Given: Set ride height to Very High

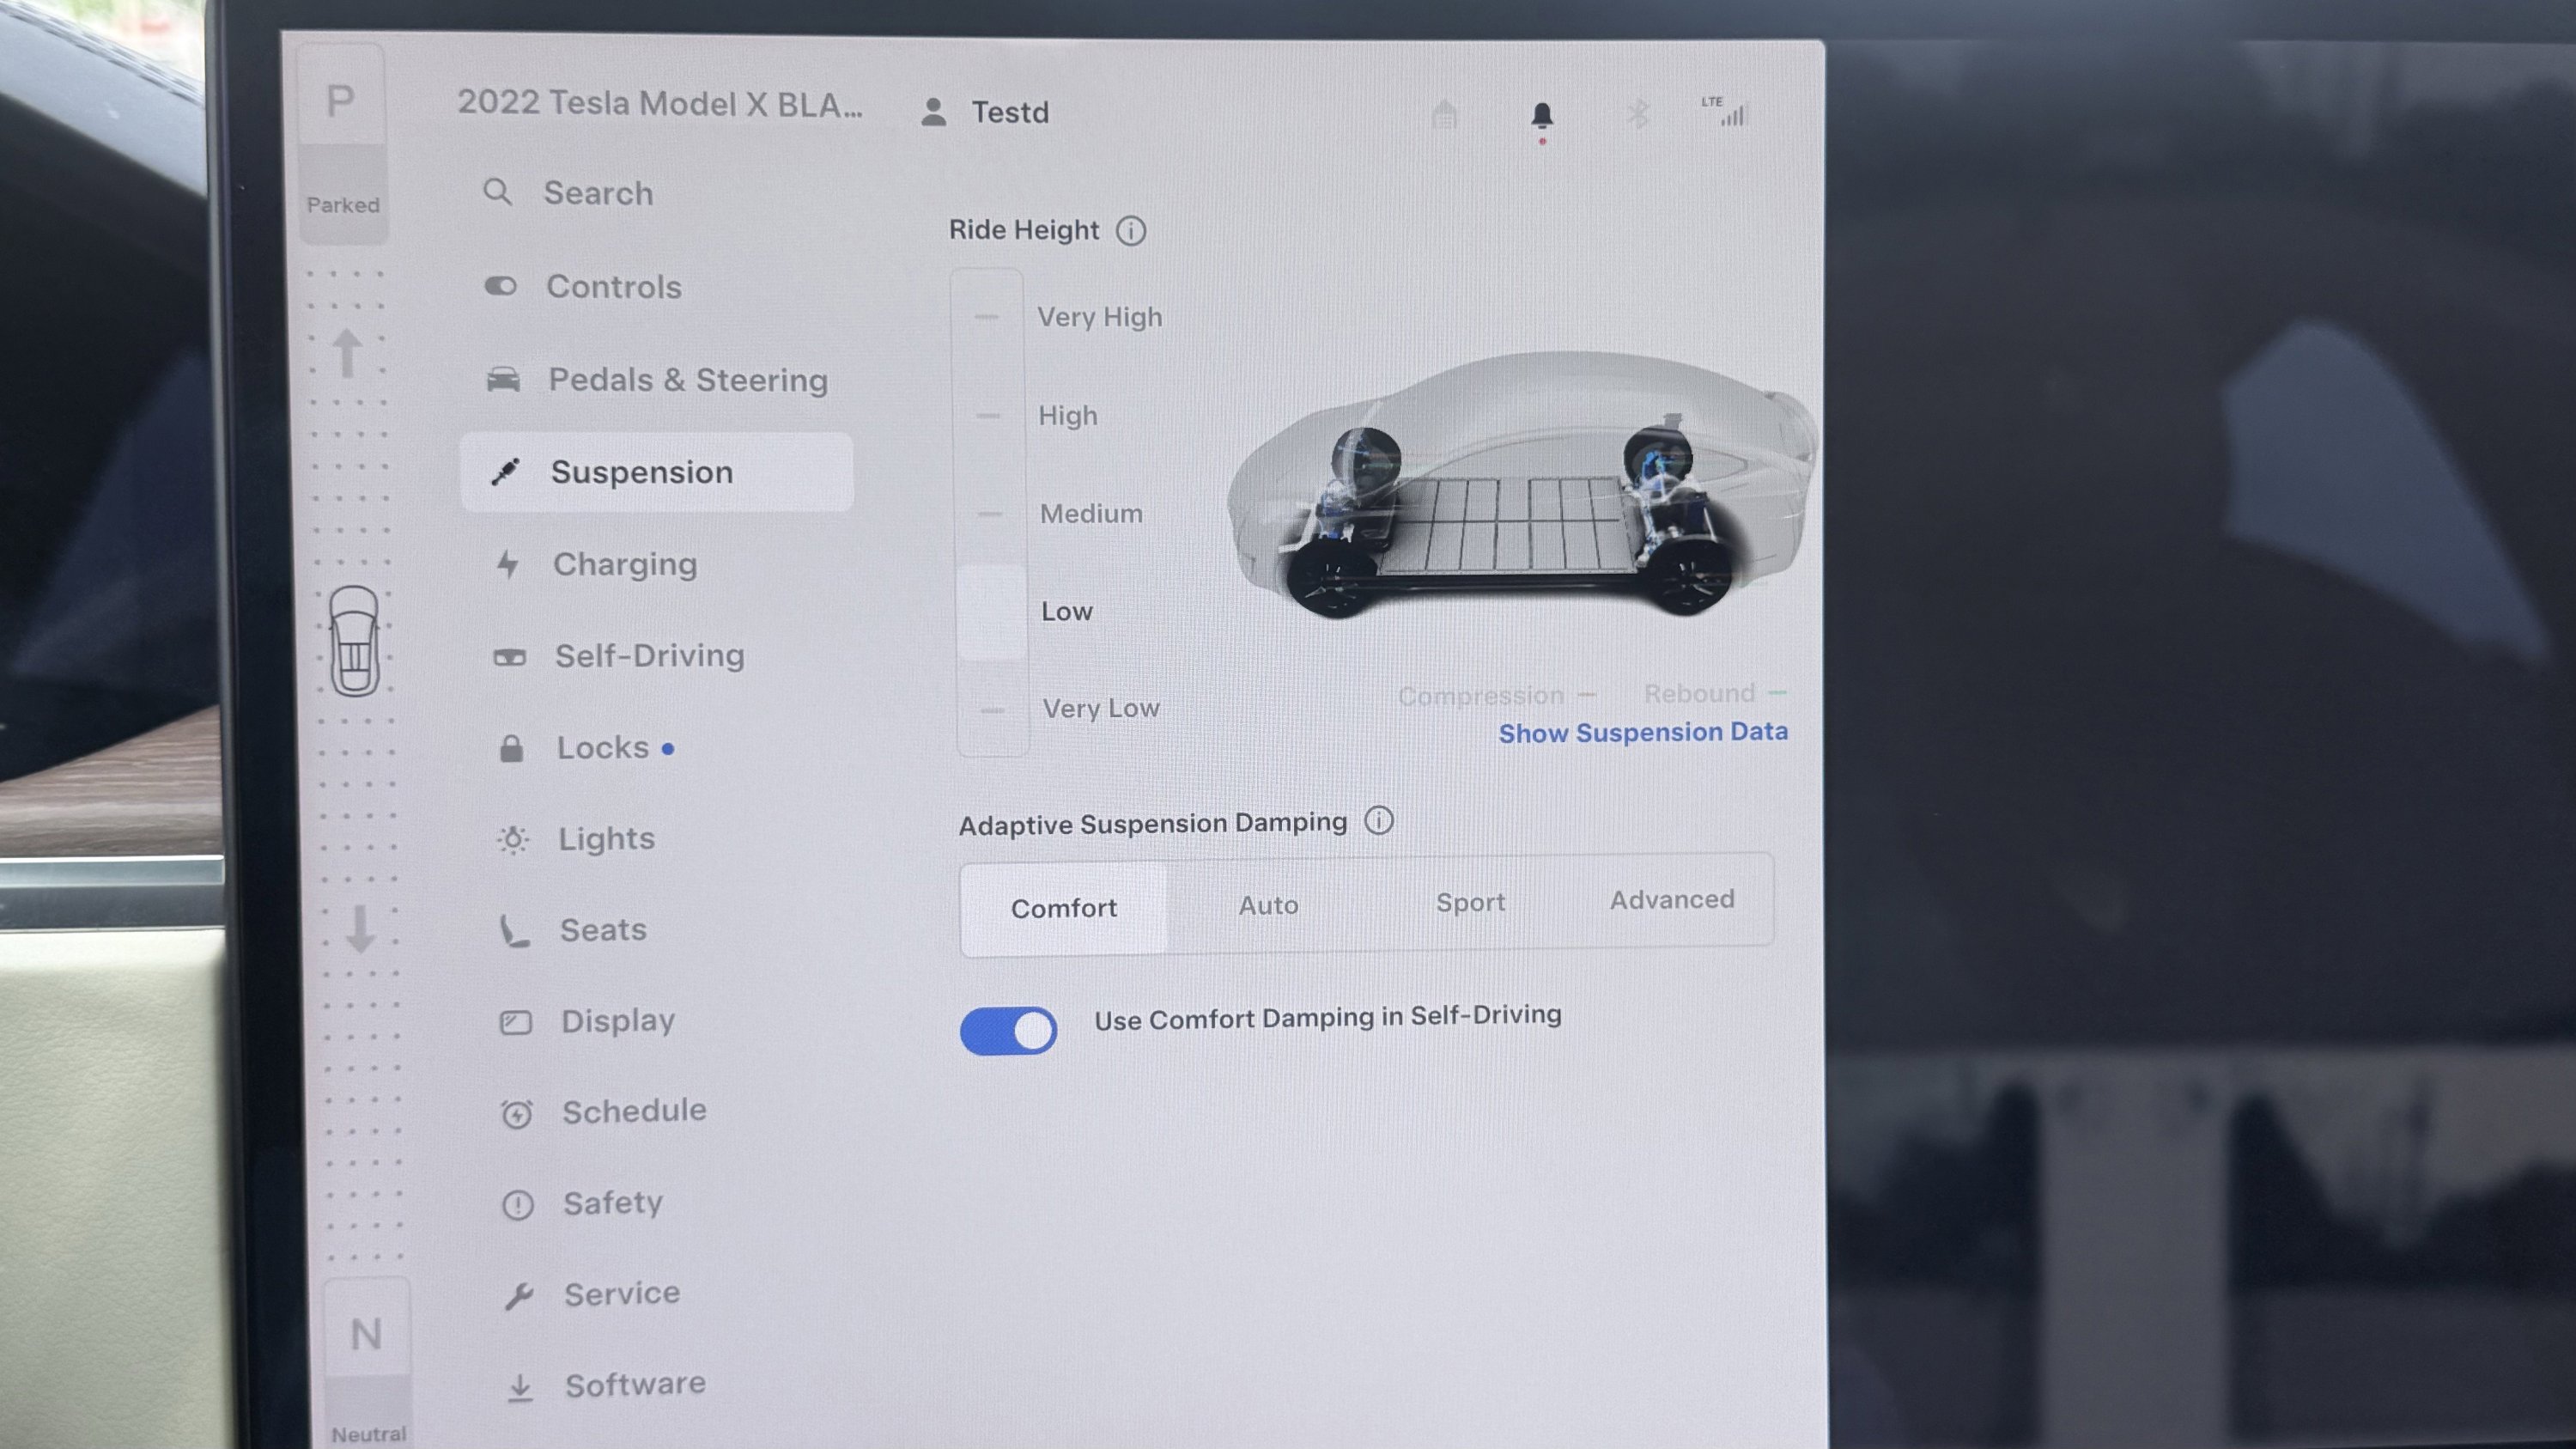Looking at the screenshot, I should click(x=1098, y=317).
